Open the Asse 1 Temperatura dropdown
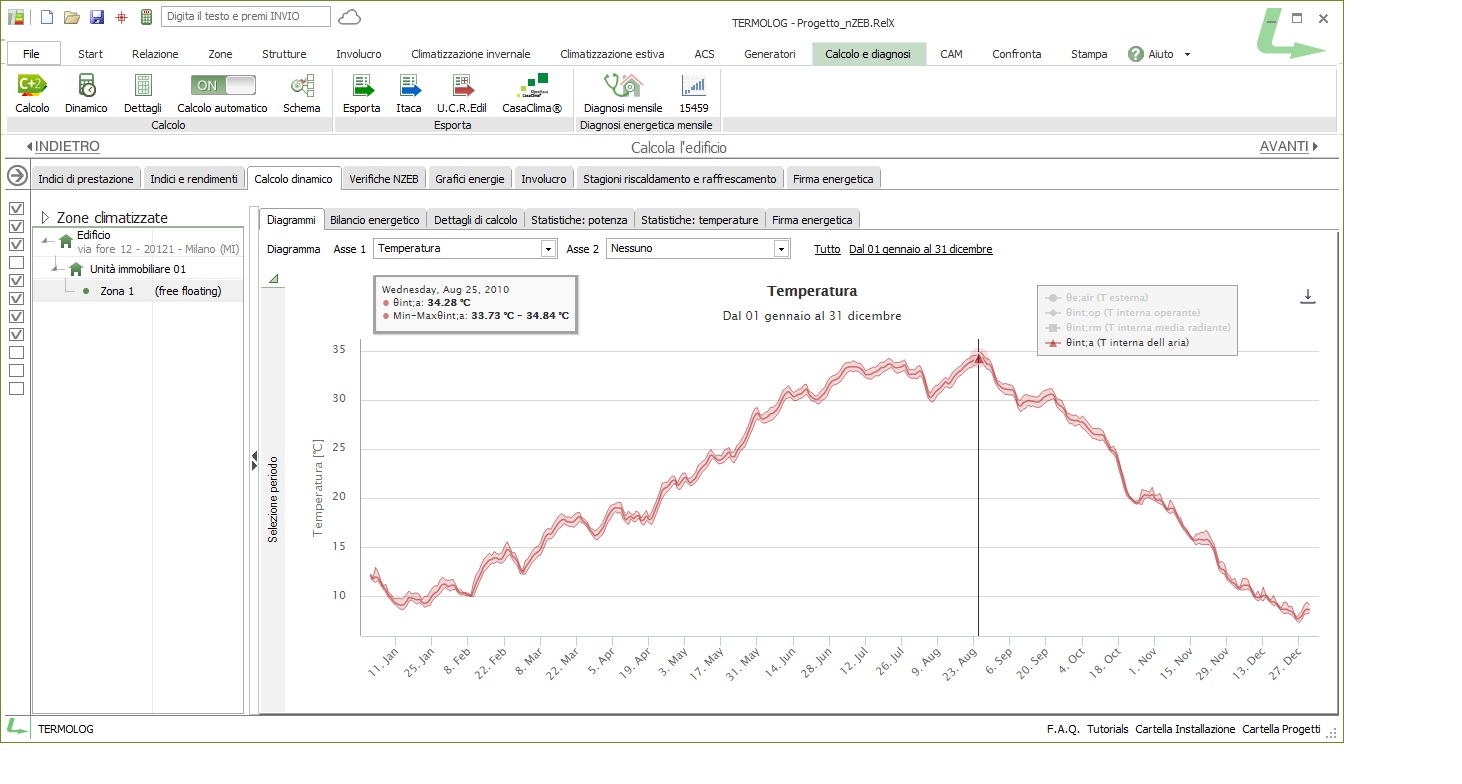Image resolution: width=1462 pixels, height=784 pixels. [x=547, y=249]
